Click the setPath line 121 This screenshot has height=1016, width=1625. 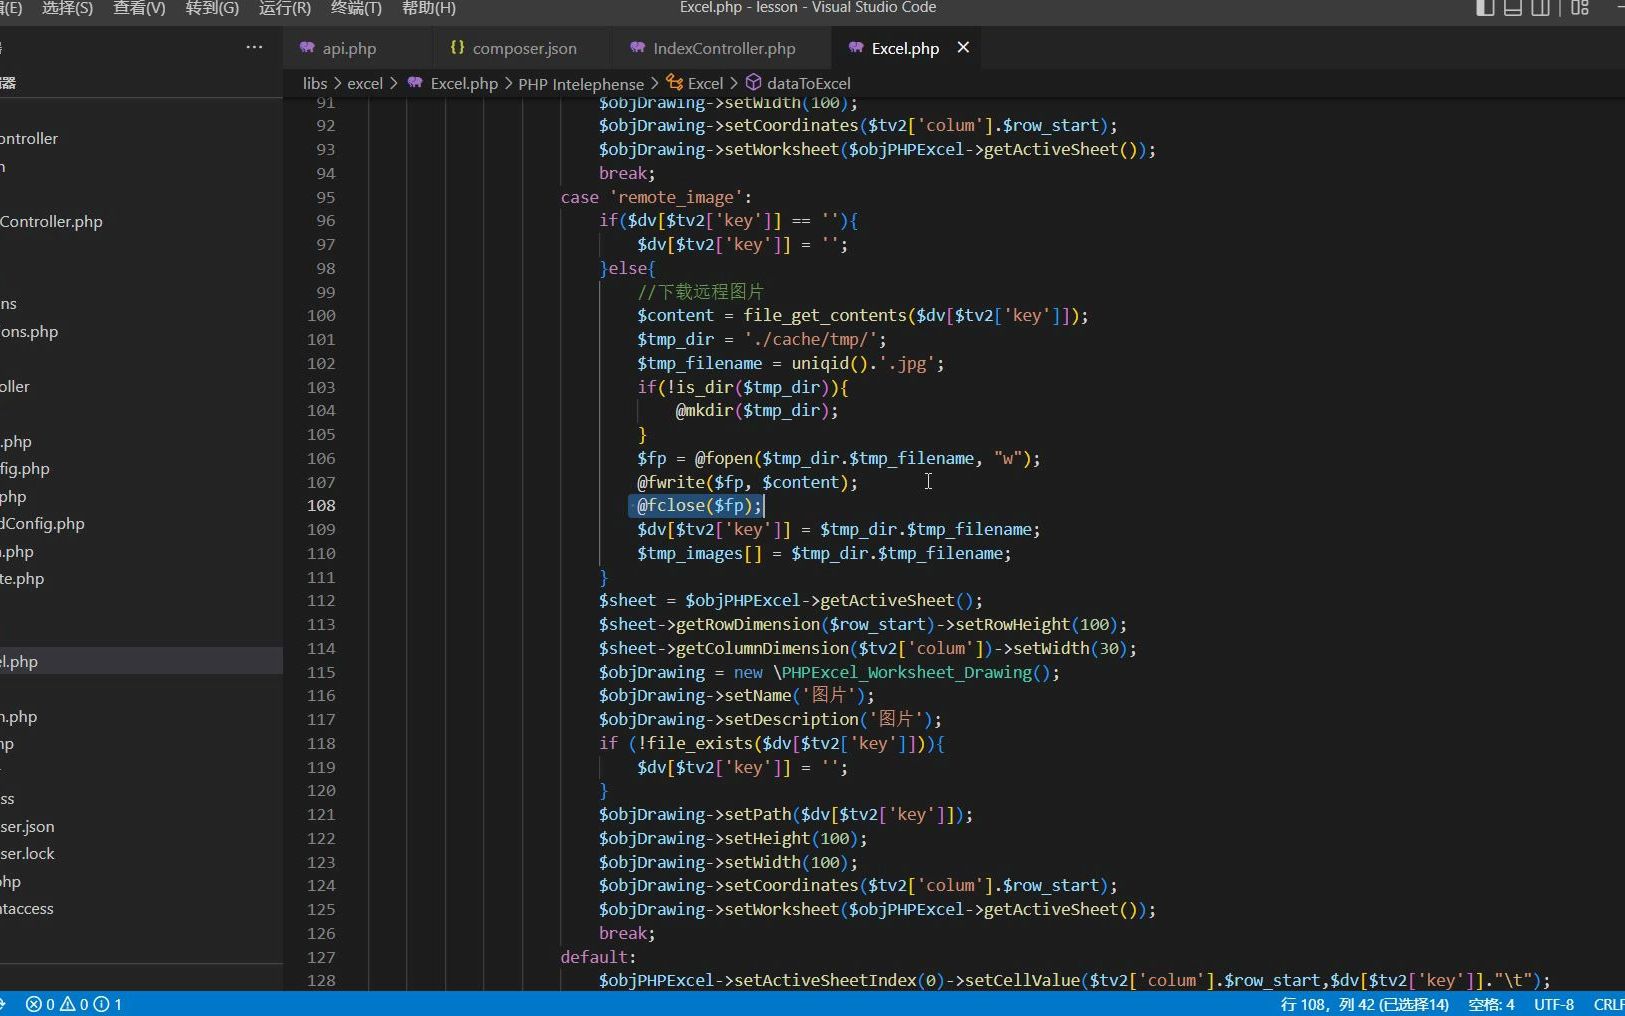pos(786,815)
